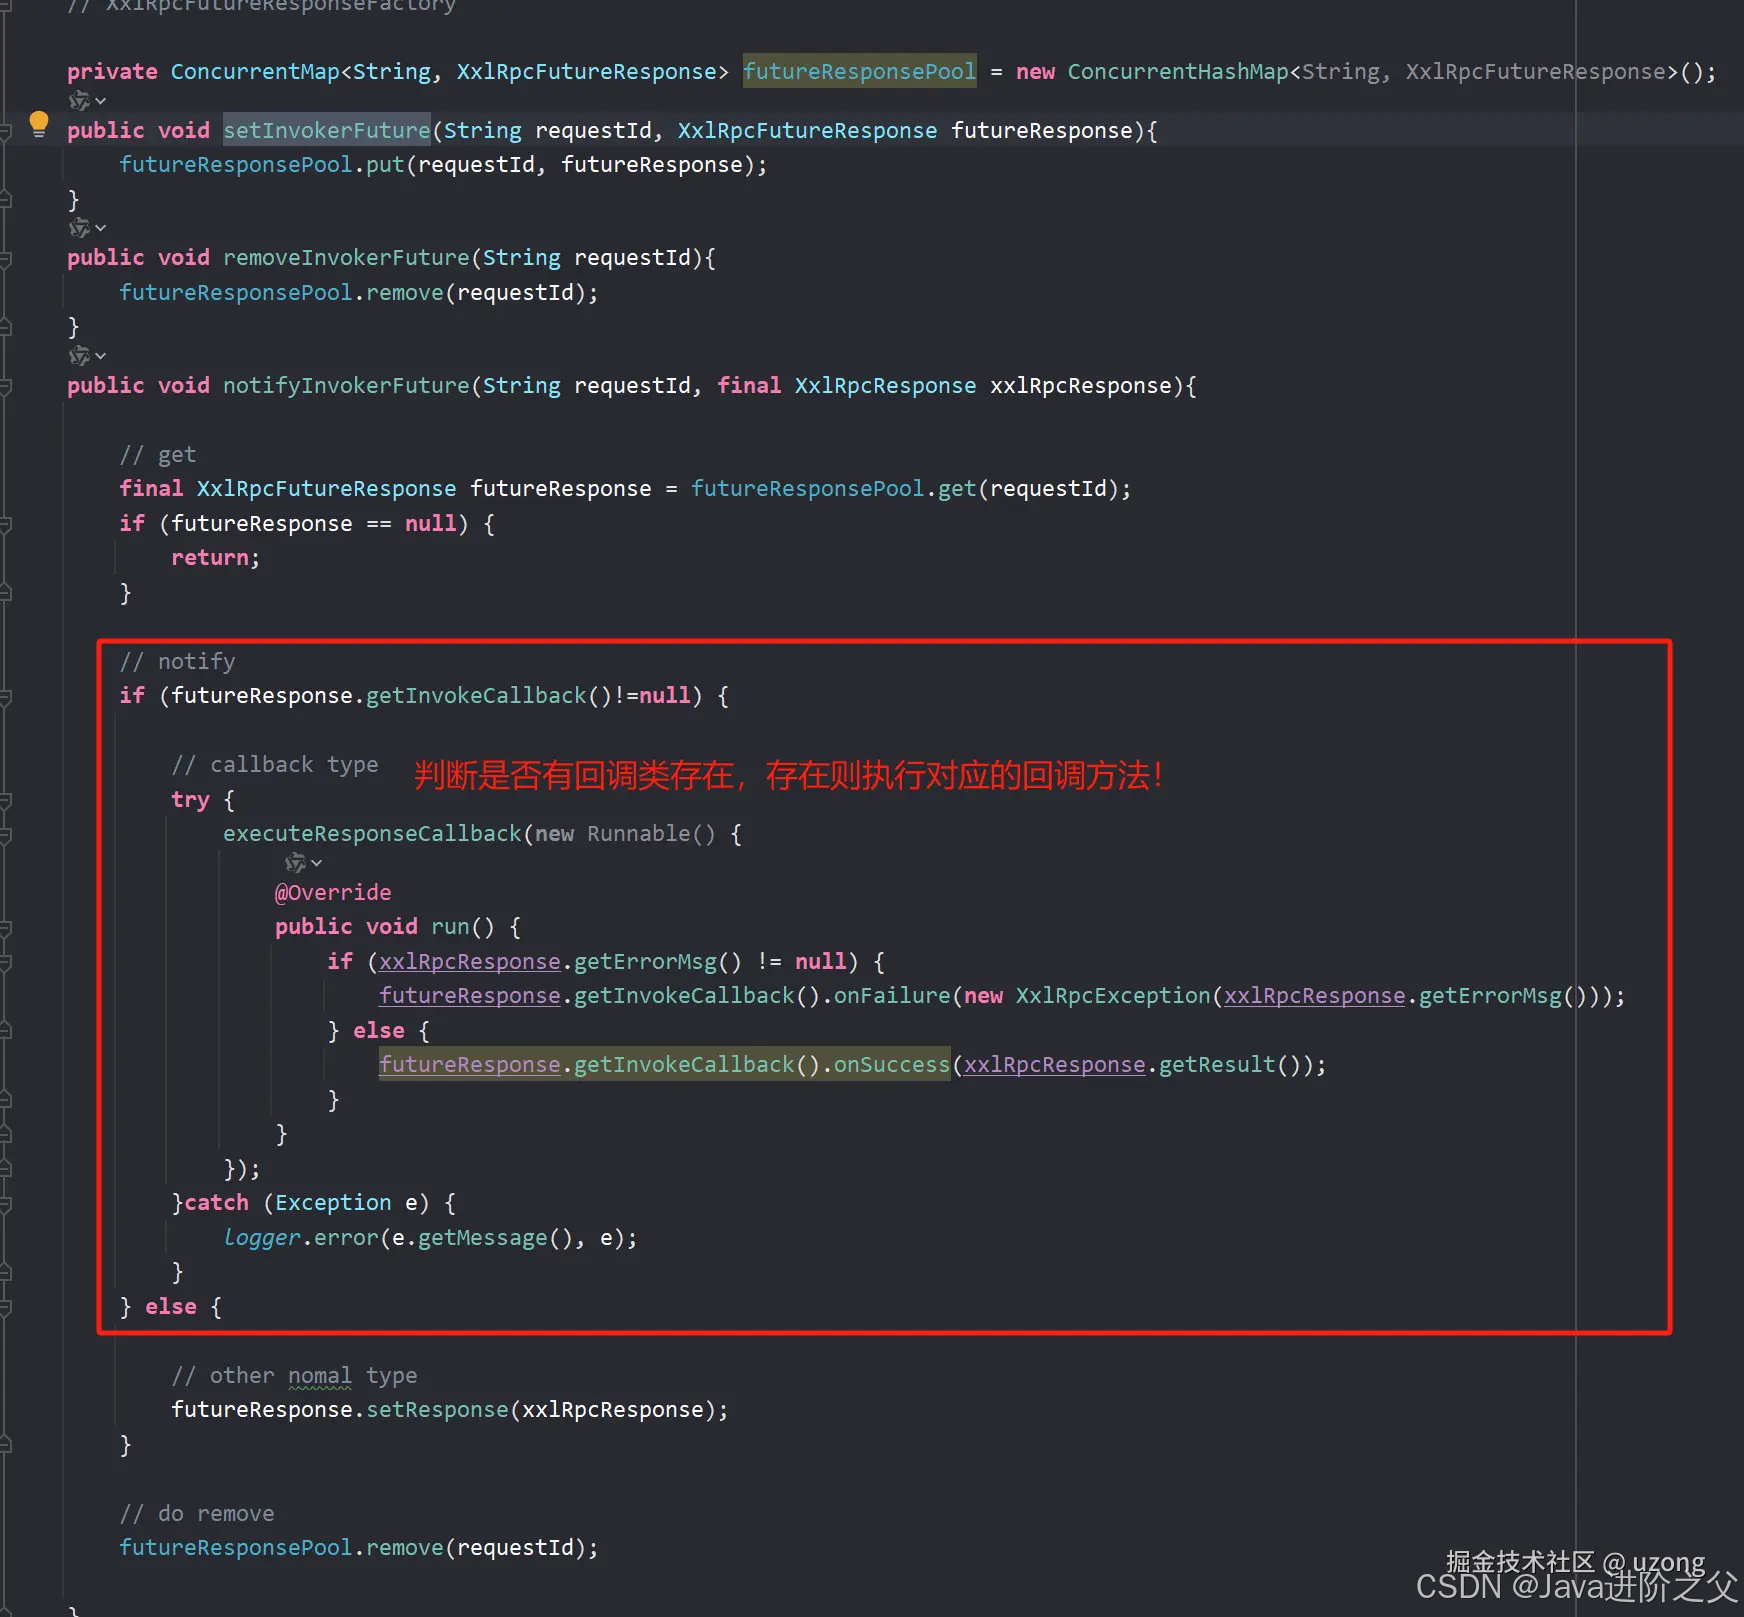
Task: Collapse the notifyInvokerFuture method fold marker
Action: (5, 387)
